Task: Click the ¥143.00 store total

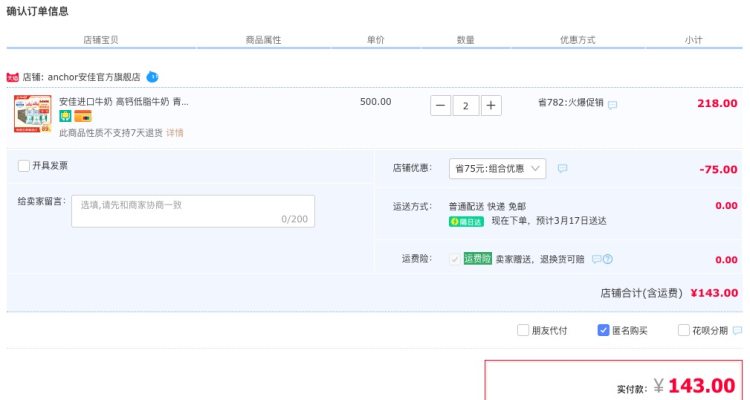Action: point(714,293)
